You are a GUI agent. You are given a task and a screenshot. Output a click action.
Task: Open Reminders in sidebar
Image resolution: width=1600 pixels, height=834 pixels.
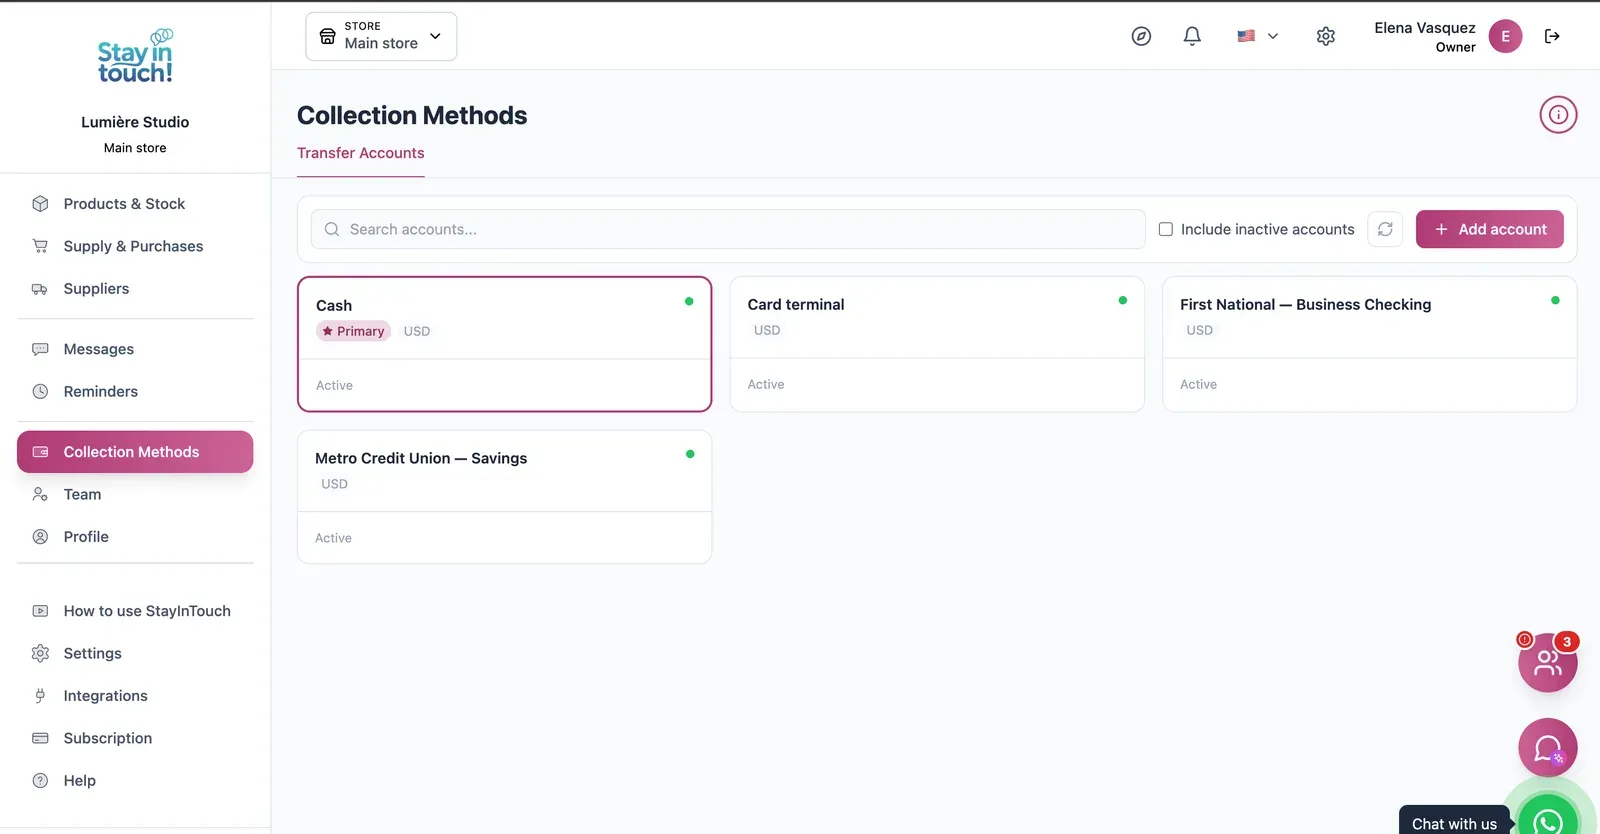coord(135,392)
